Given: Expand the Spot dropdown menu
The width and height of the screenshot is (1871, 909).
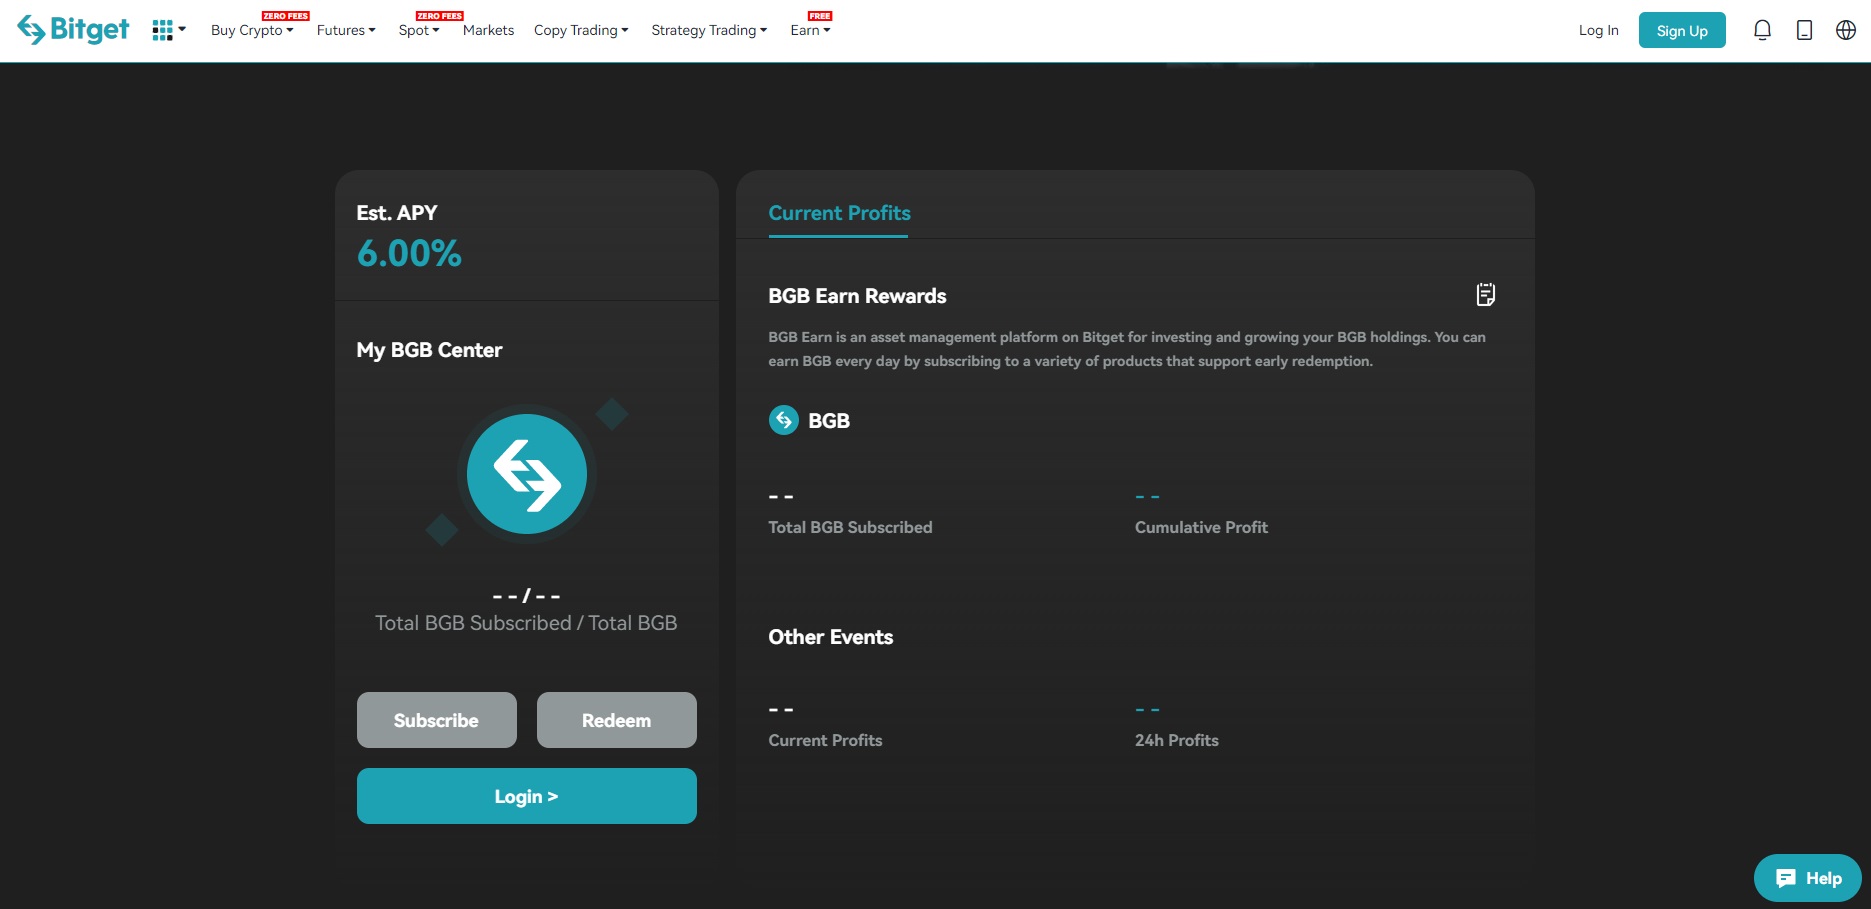Looking at the screenshot, I should coord(419,30).
